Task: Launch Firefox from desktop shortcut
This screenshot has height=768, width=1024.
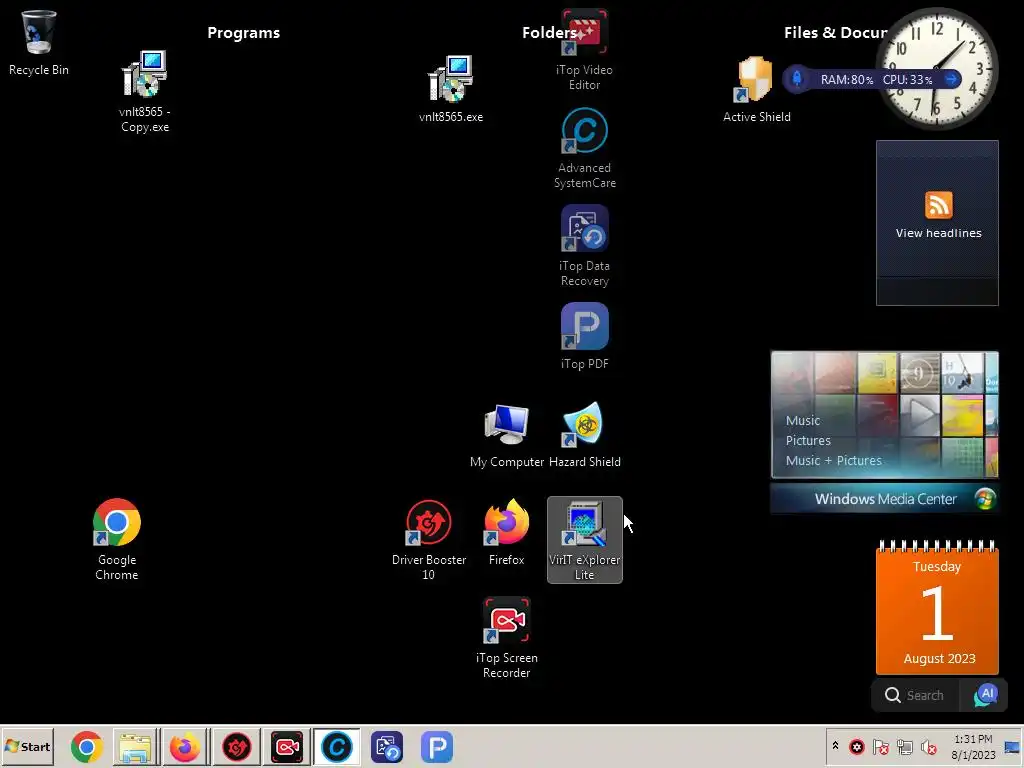Action: pyautogui.click(x=506, y=532)
